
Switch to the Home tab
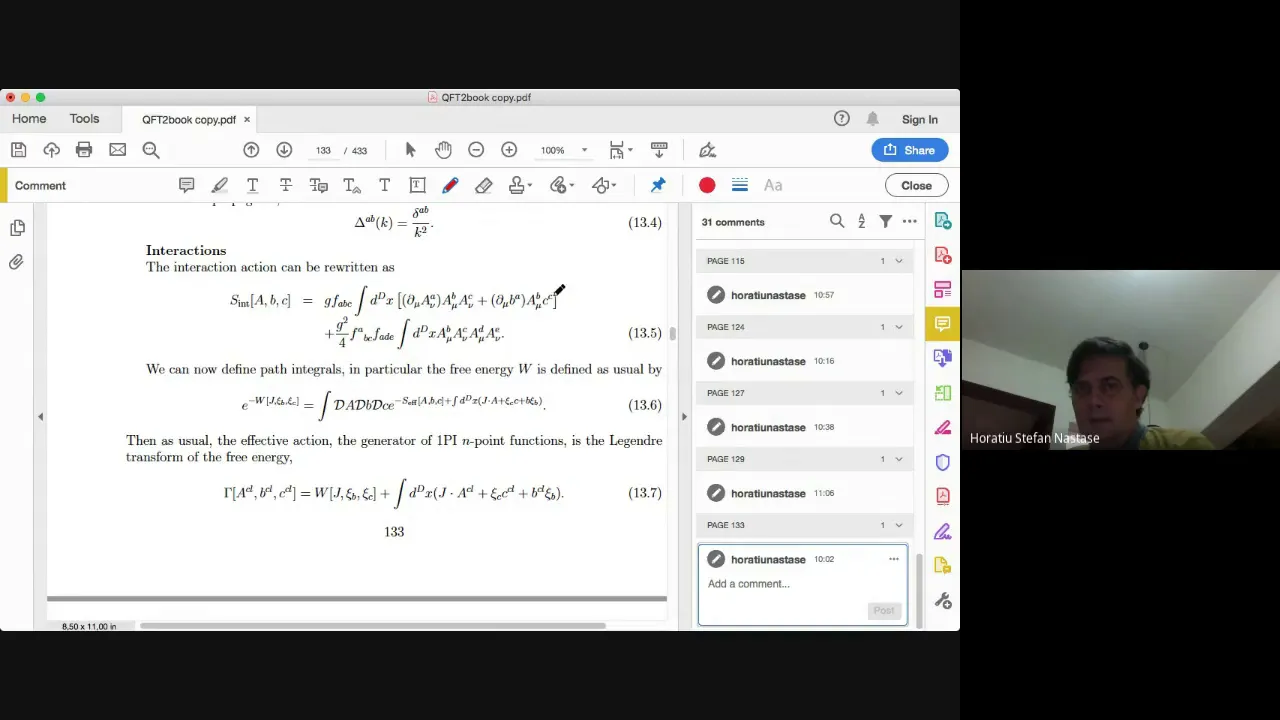(x=29, y=119)
